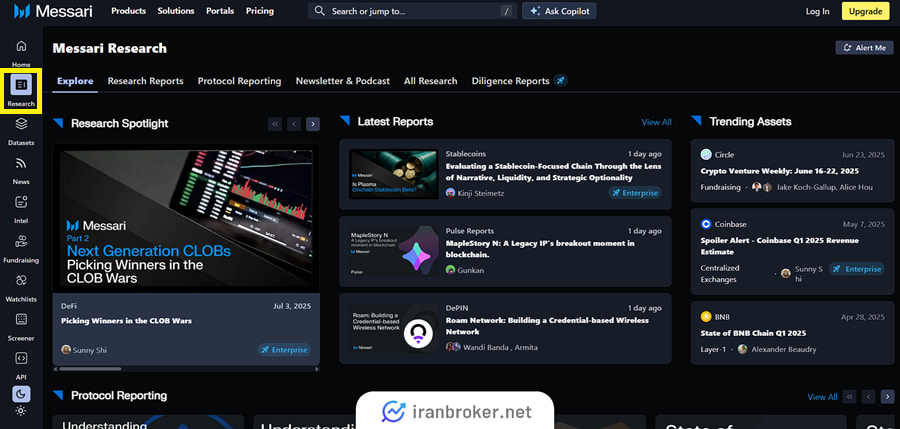The height and width of the screenshot is (429, 900).
Task: Go to Home in the sidebar
Action: point(21,53)
